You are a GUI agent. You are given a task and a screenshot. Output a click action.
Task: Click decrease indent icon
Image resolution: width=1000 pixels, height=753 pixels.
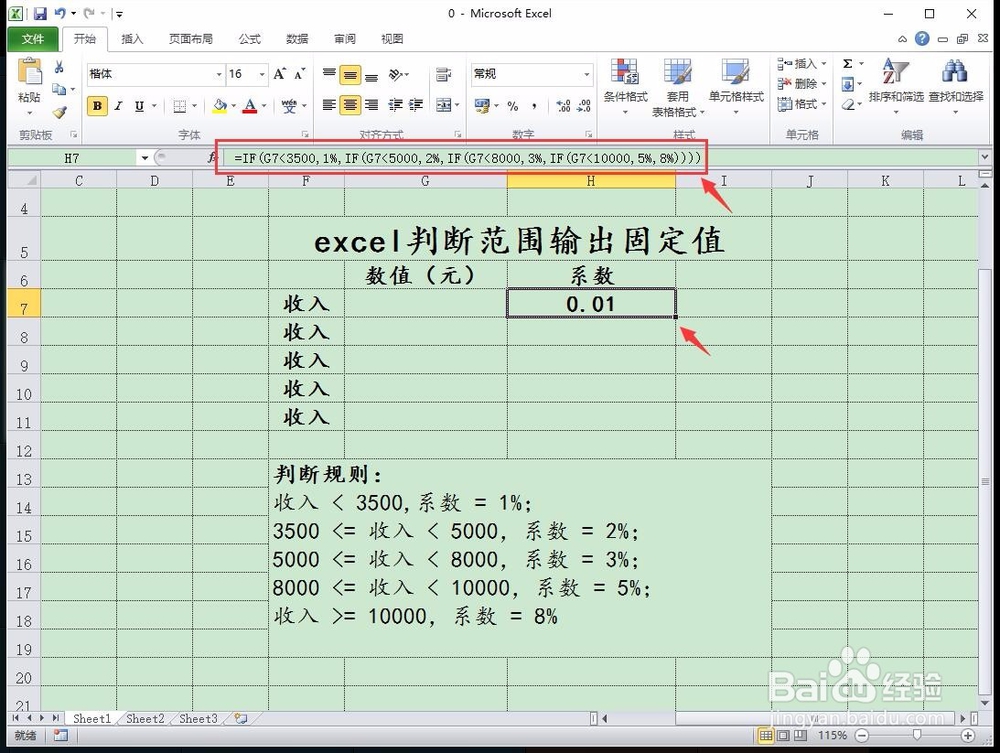tap(395, 105)
